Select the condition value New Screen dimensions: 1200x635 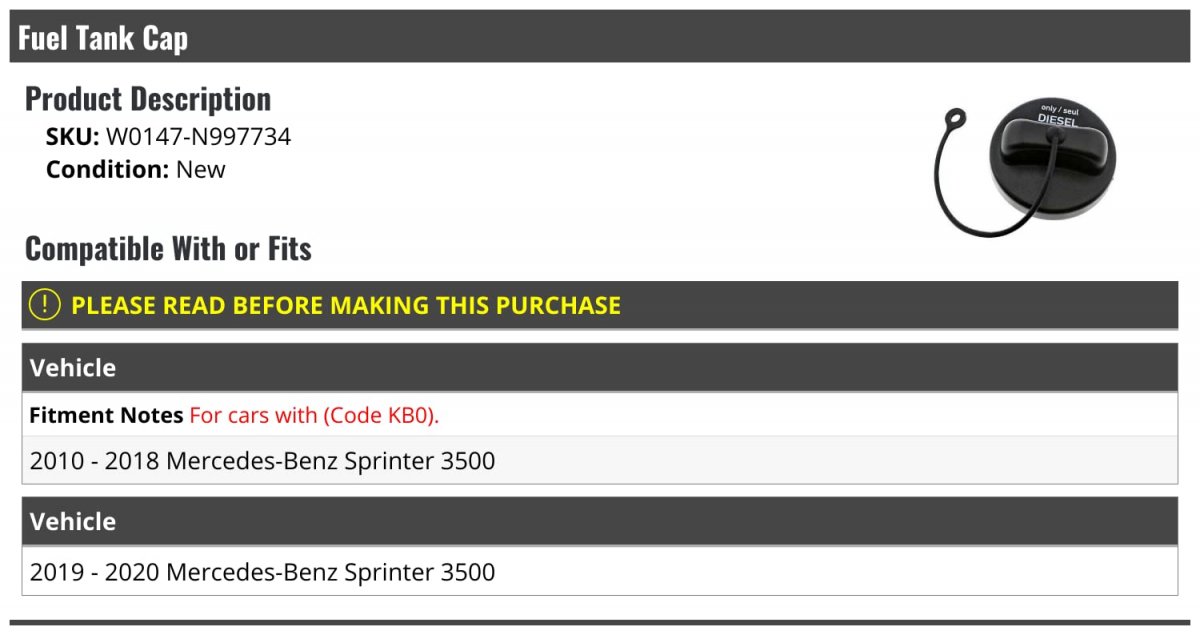[x=201, y=169]
